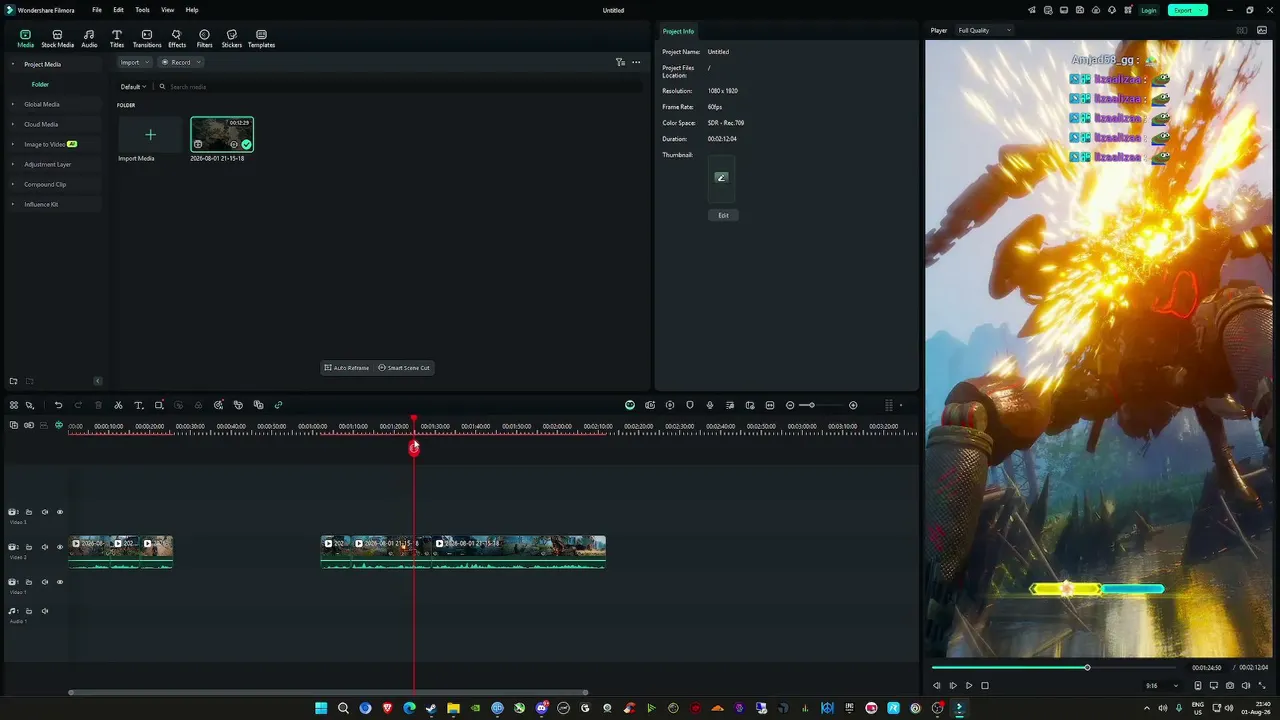Open the Tools menu
The width and height of the screenshot is (1280, 720).
[142, 10]
